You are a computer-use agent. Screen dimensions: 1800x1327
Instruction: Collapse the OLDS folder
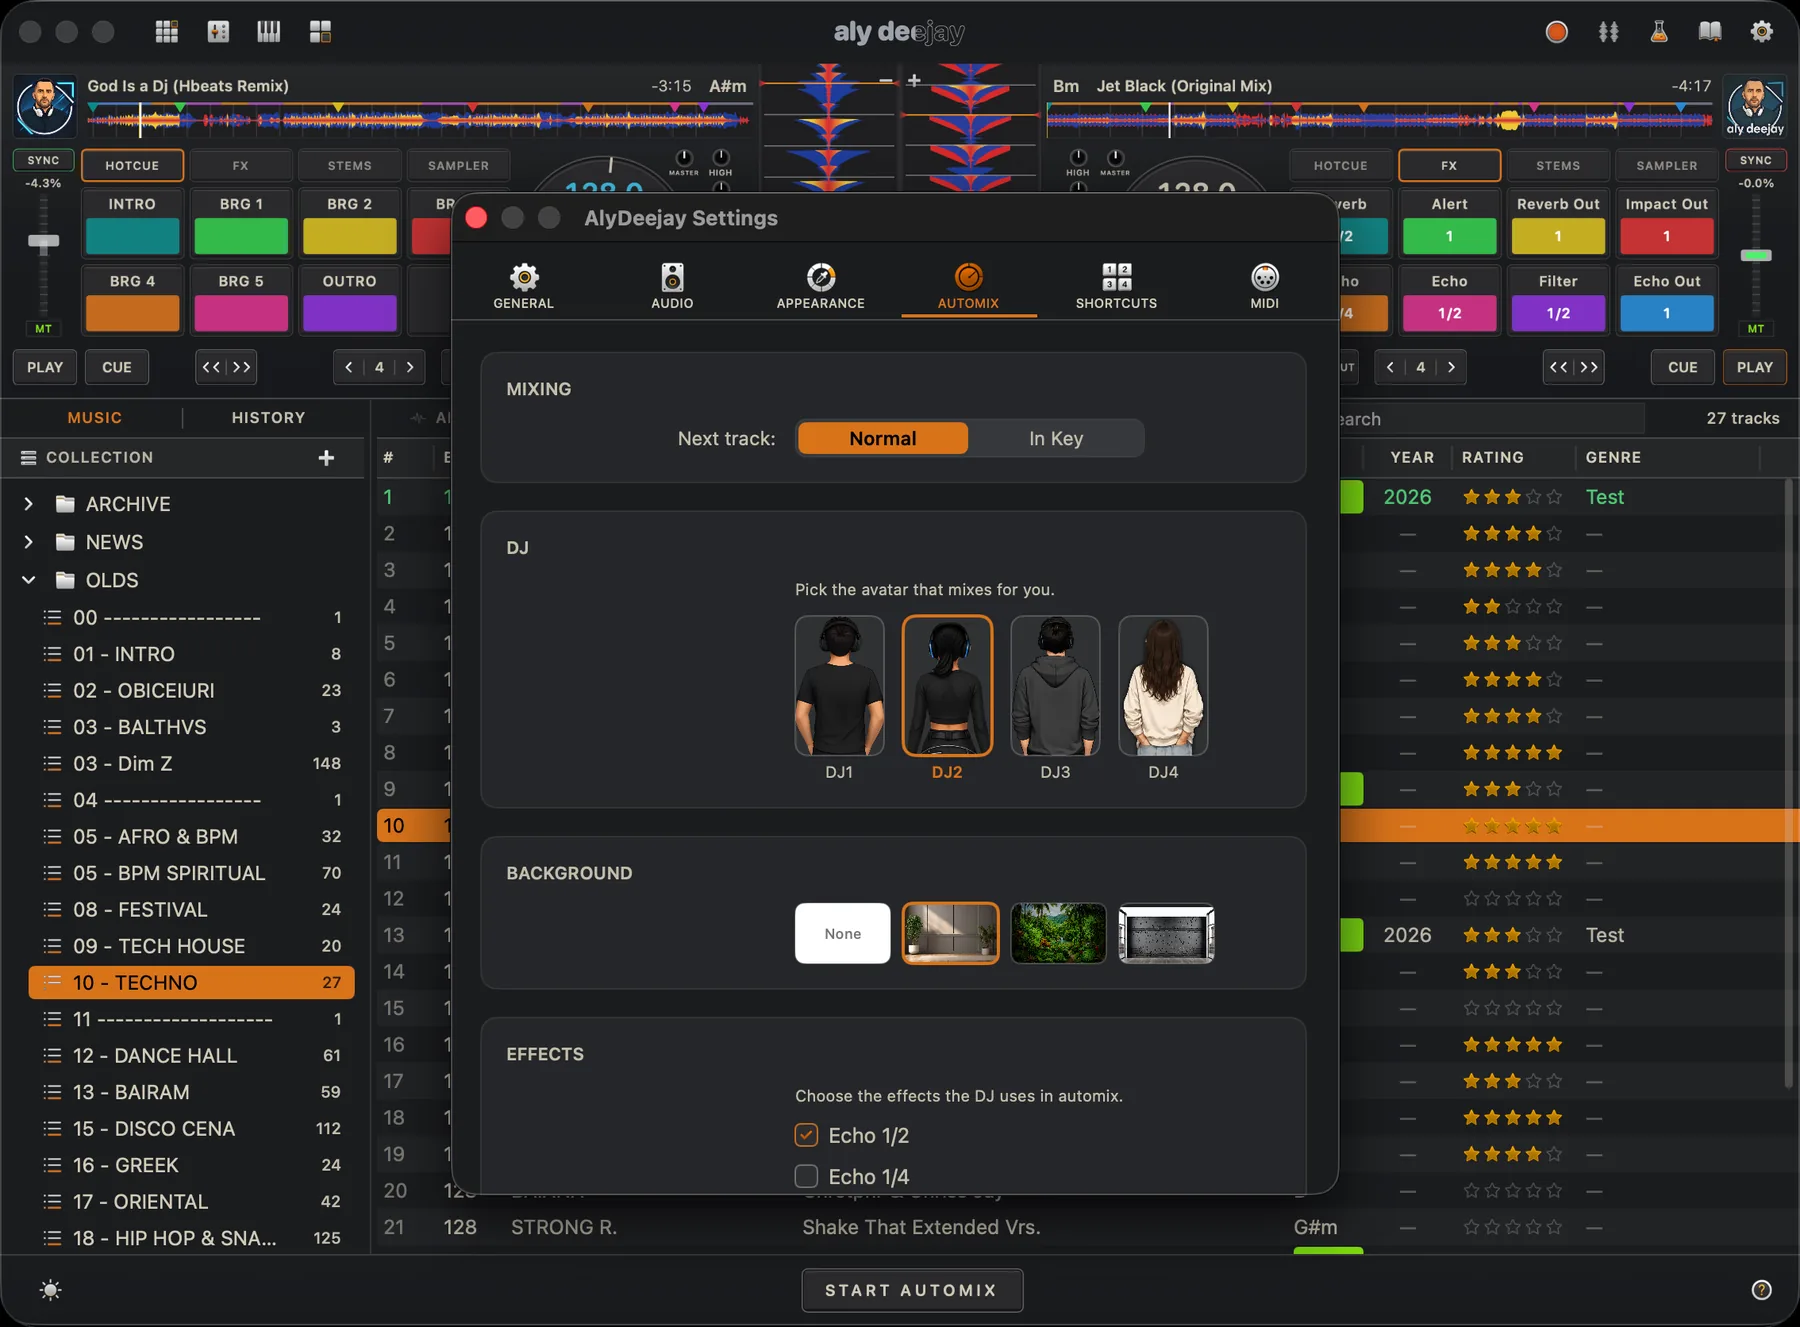point(28,580)
